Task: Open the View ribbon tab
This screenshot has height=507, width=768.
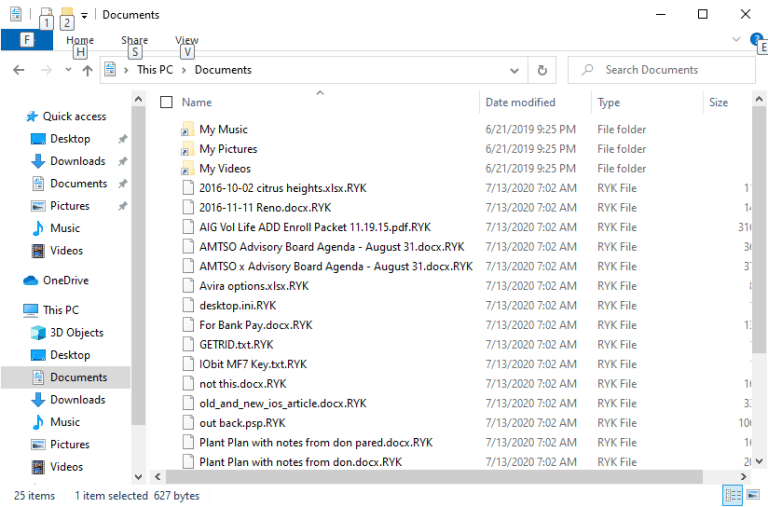Action: pyautogui.click(x=187, y=40)
